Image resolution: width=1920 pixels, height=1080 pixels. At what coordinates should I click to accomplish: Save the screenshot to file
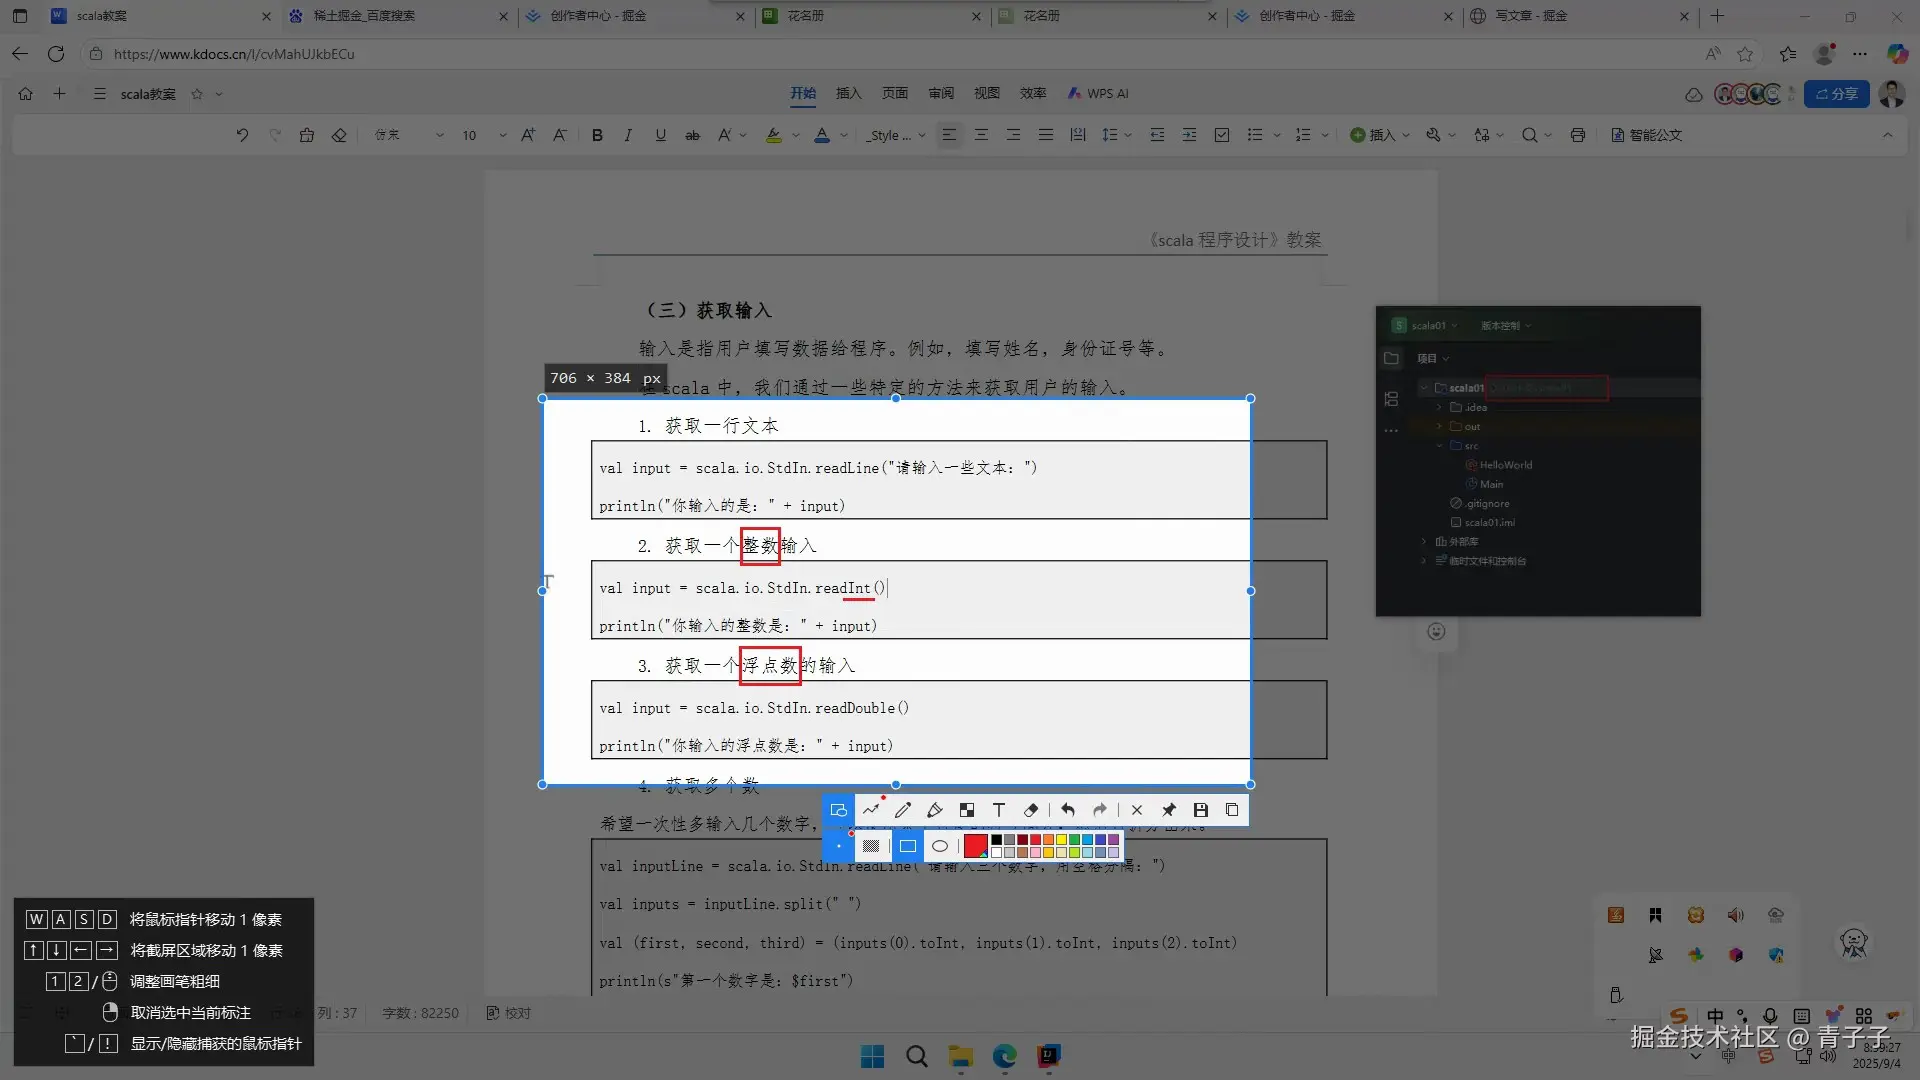pos(1201,810)
